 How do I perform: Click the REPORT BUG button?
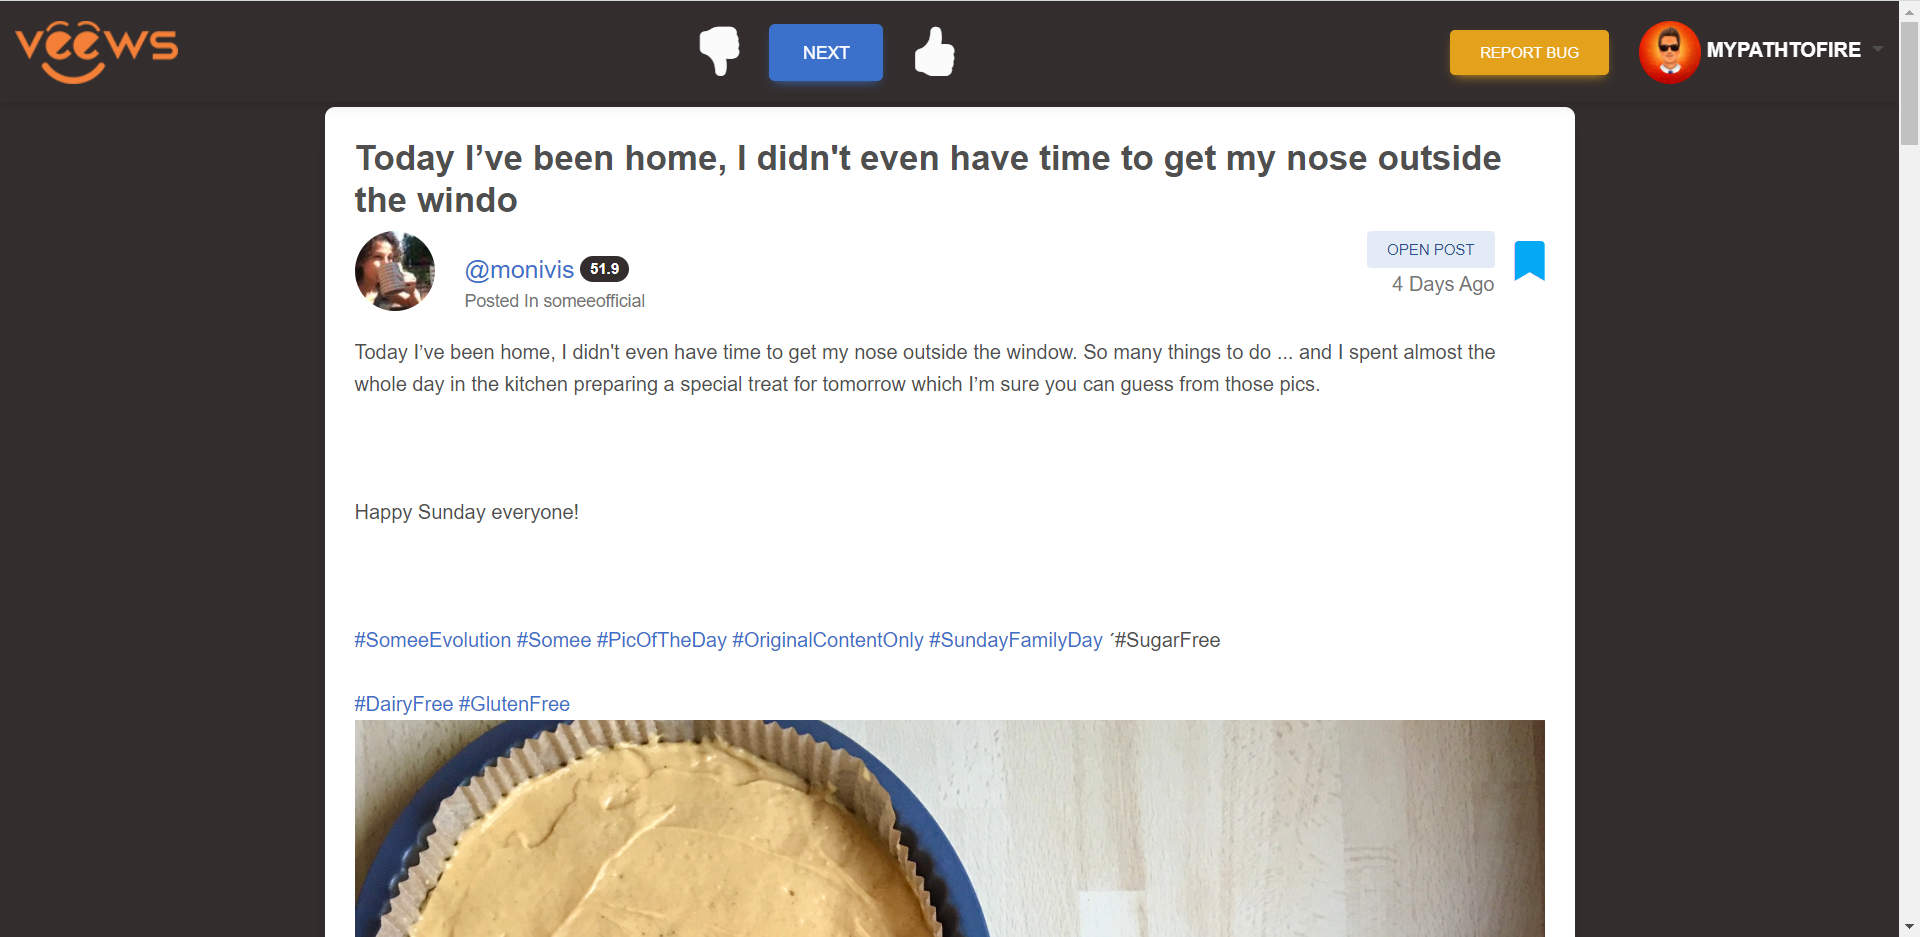(x=1529, y=52)
